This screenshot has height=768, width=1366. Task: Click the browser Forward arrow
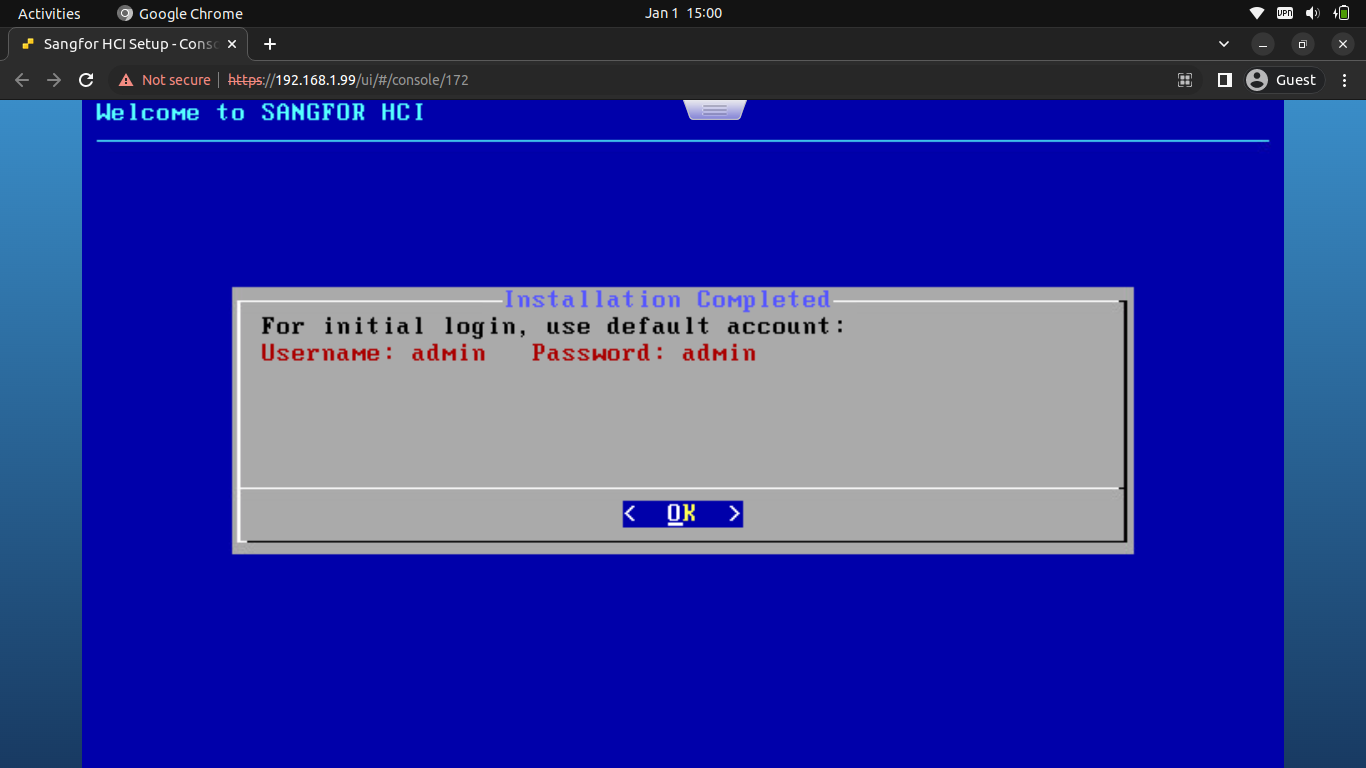tap(54, 80)
